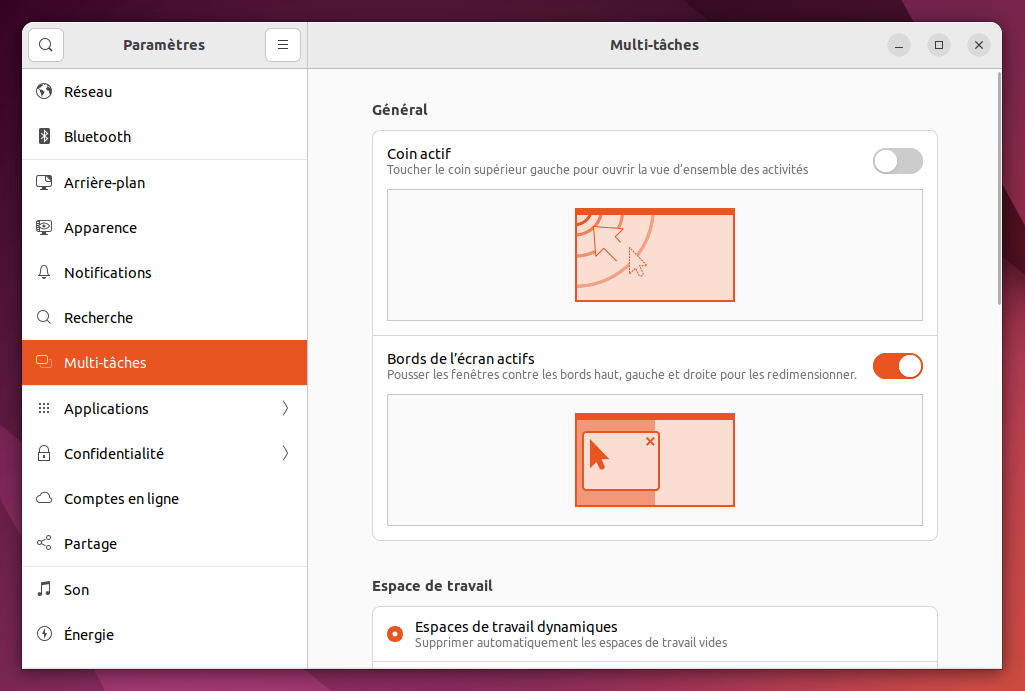The width and height of the screenshot is (1025, 691).
Task: Click the Réseau globe icon
Action: point(44,91)
